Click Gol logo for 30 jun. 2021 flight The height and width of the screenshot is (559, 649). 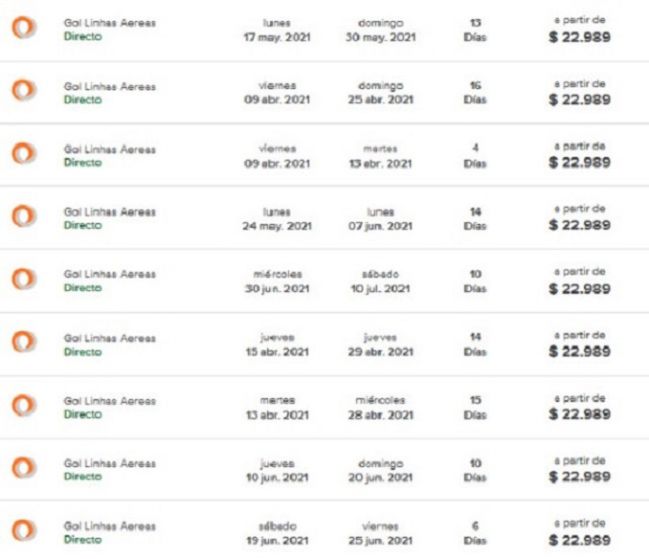[x=24, y=279]
